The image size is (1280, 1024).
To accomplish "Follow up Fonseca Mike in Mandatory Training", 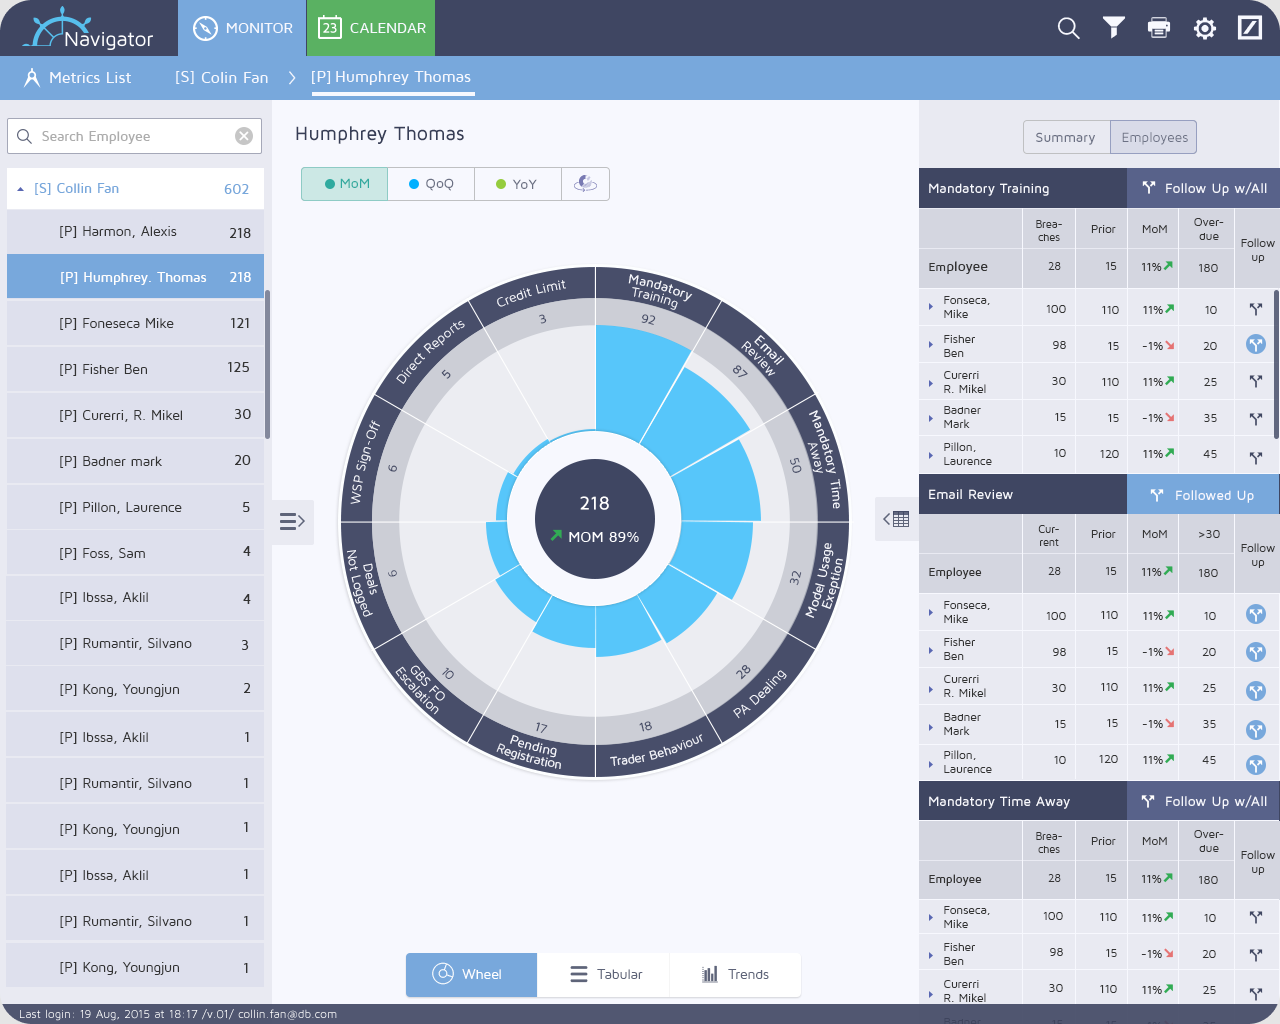I will [1256, 309].
